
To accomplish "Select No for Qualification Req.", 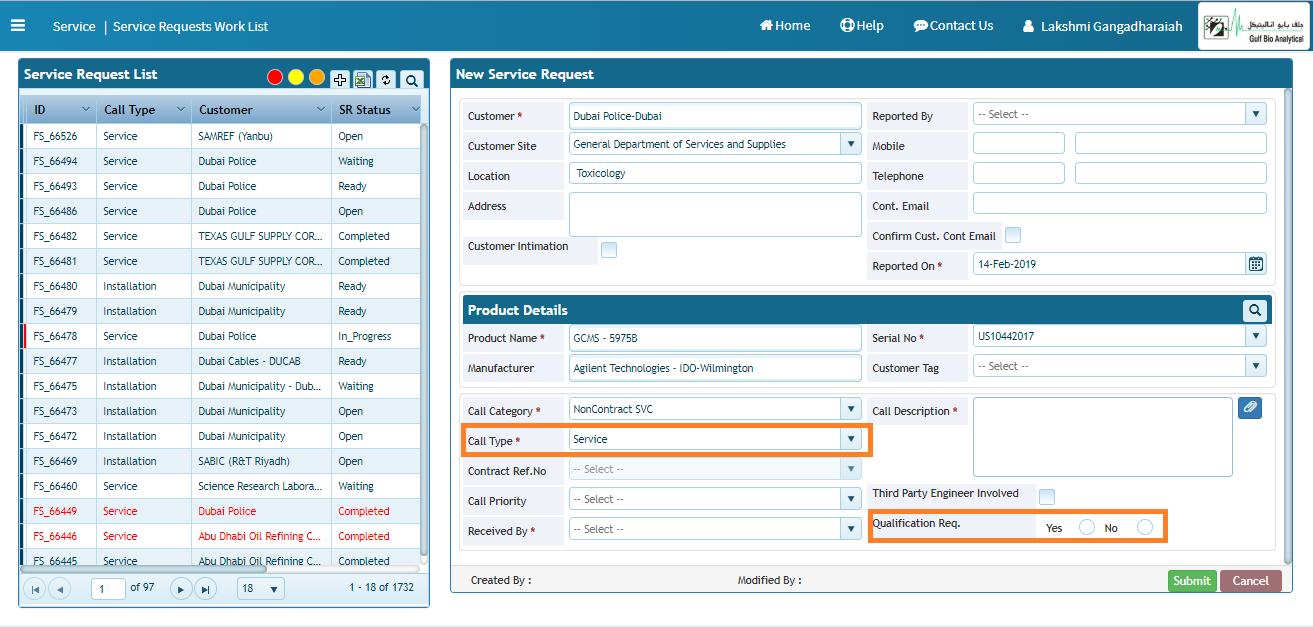I will (1145, 527).
